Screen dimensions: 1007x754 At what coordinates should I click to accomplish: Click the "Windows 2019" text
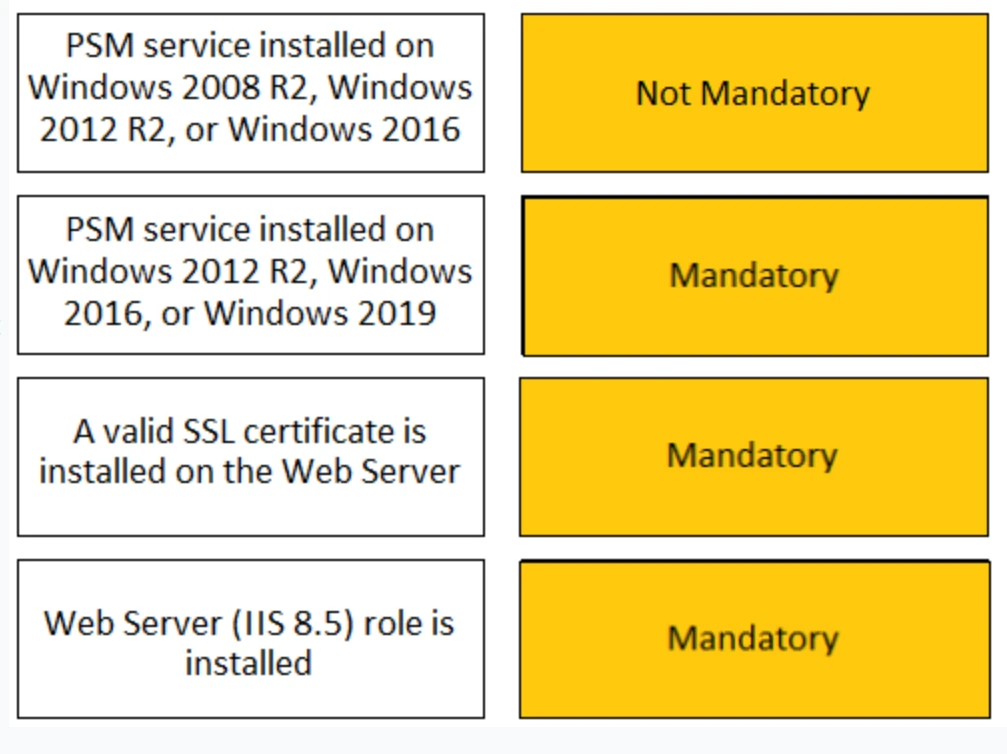[331, 313]
